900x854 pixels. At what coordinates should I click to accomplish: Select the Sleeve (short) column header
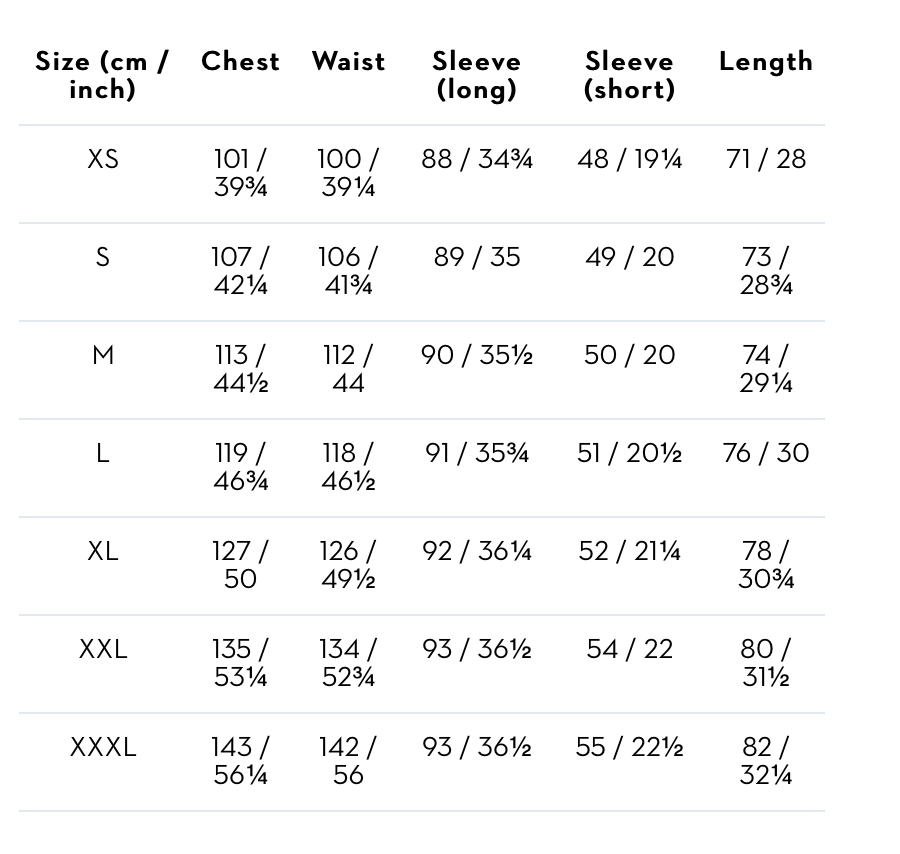(x=629, y=75)
